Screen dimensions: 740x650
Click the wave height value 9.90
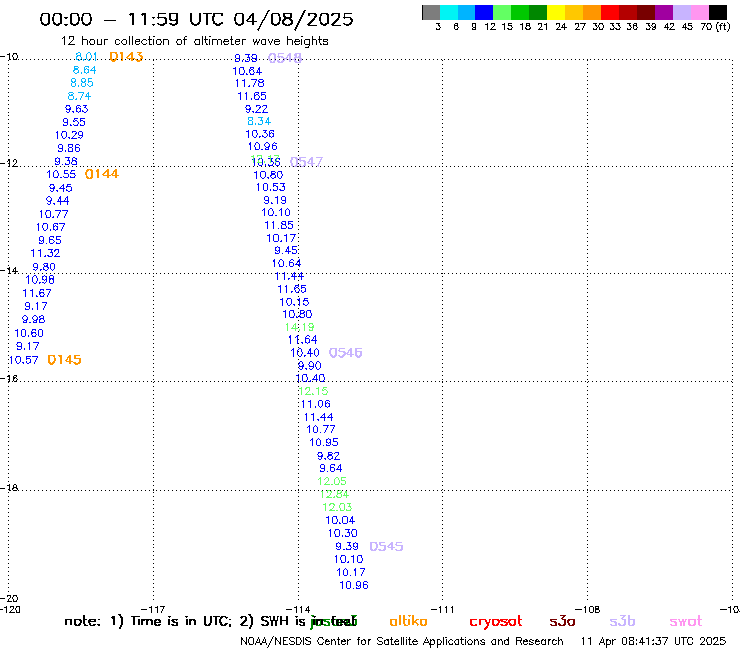[x=310, y=366]
